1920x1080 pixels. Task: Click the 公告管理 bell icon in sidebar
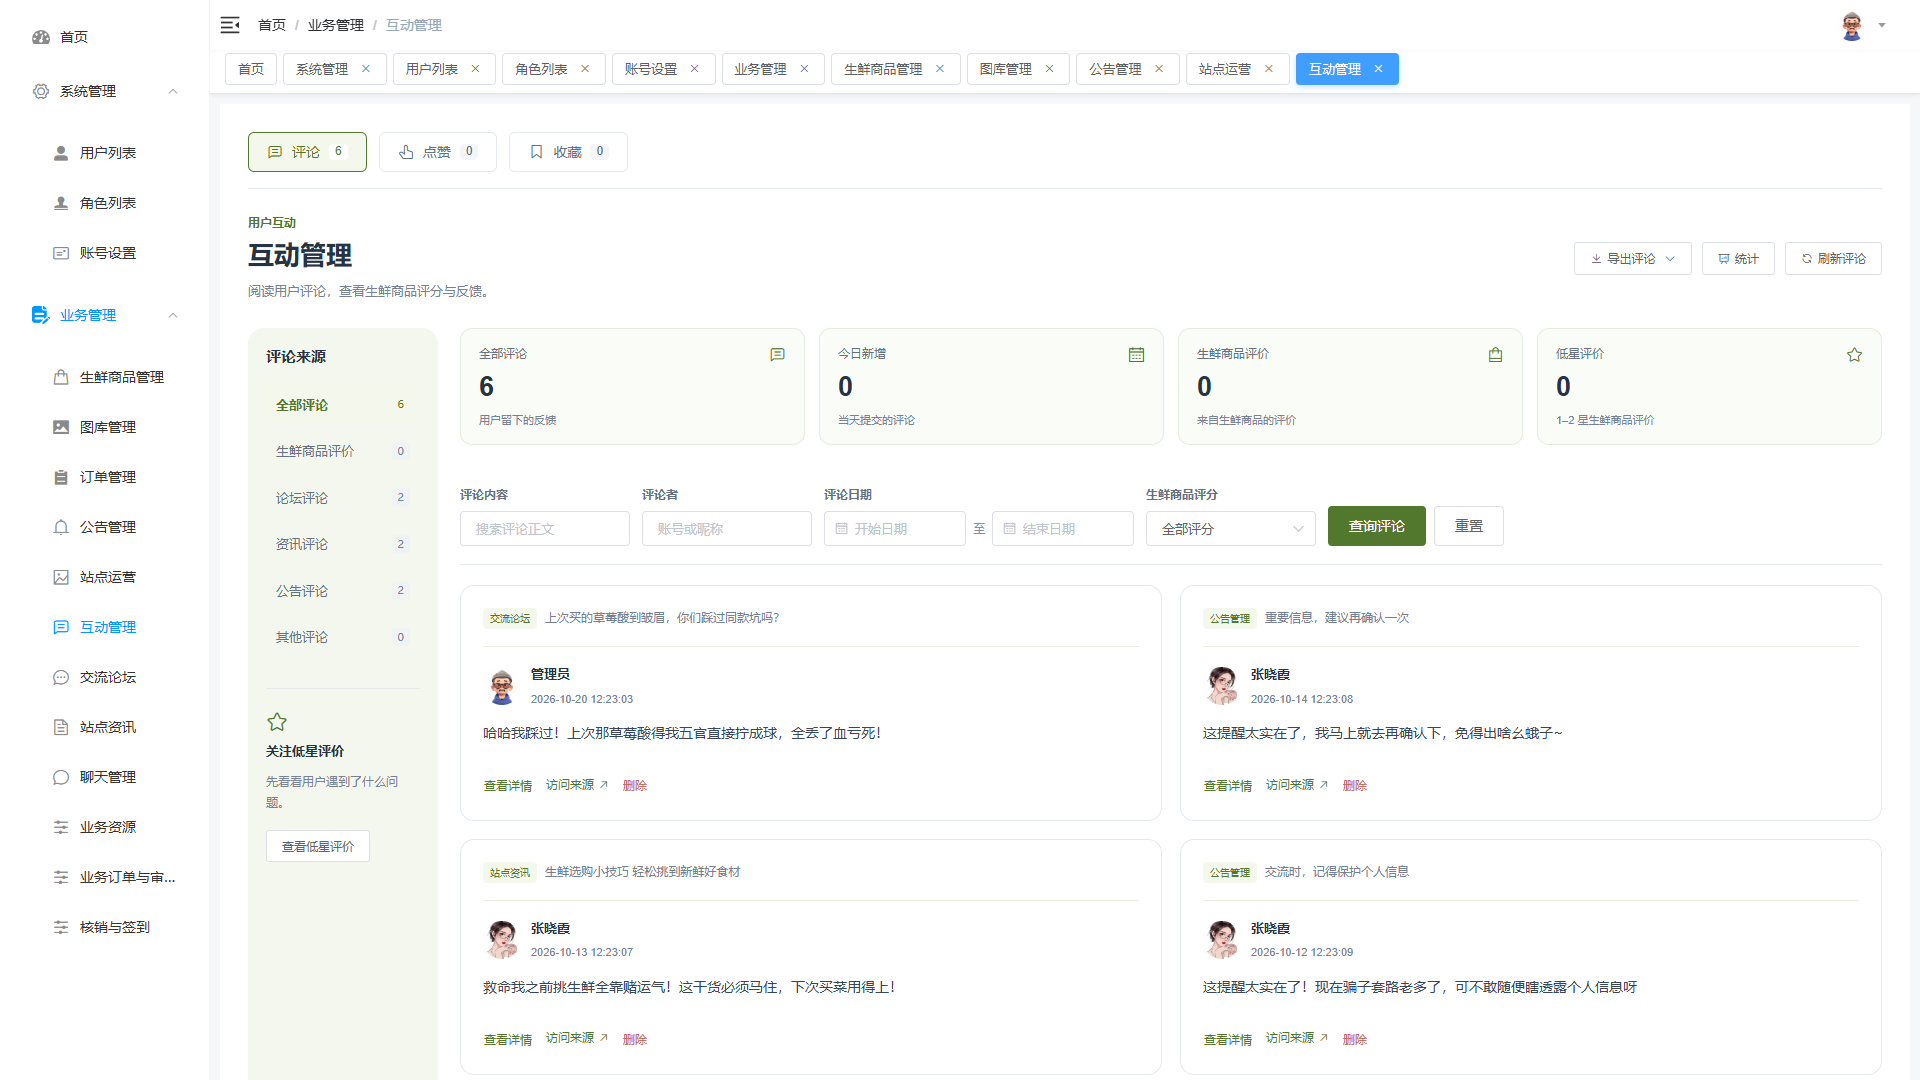[x=61, y=527]
